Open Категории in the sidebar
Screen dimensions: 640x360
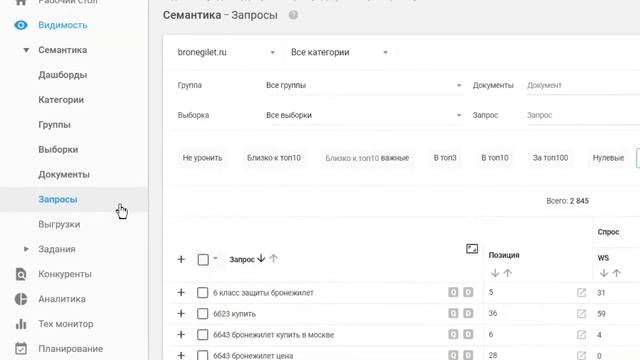click(x=61, y=100)
